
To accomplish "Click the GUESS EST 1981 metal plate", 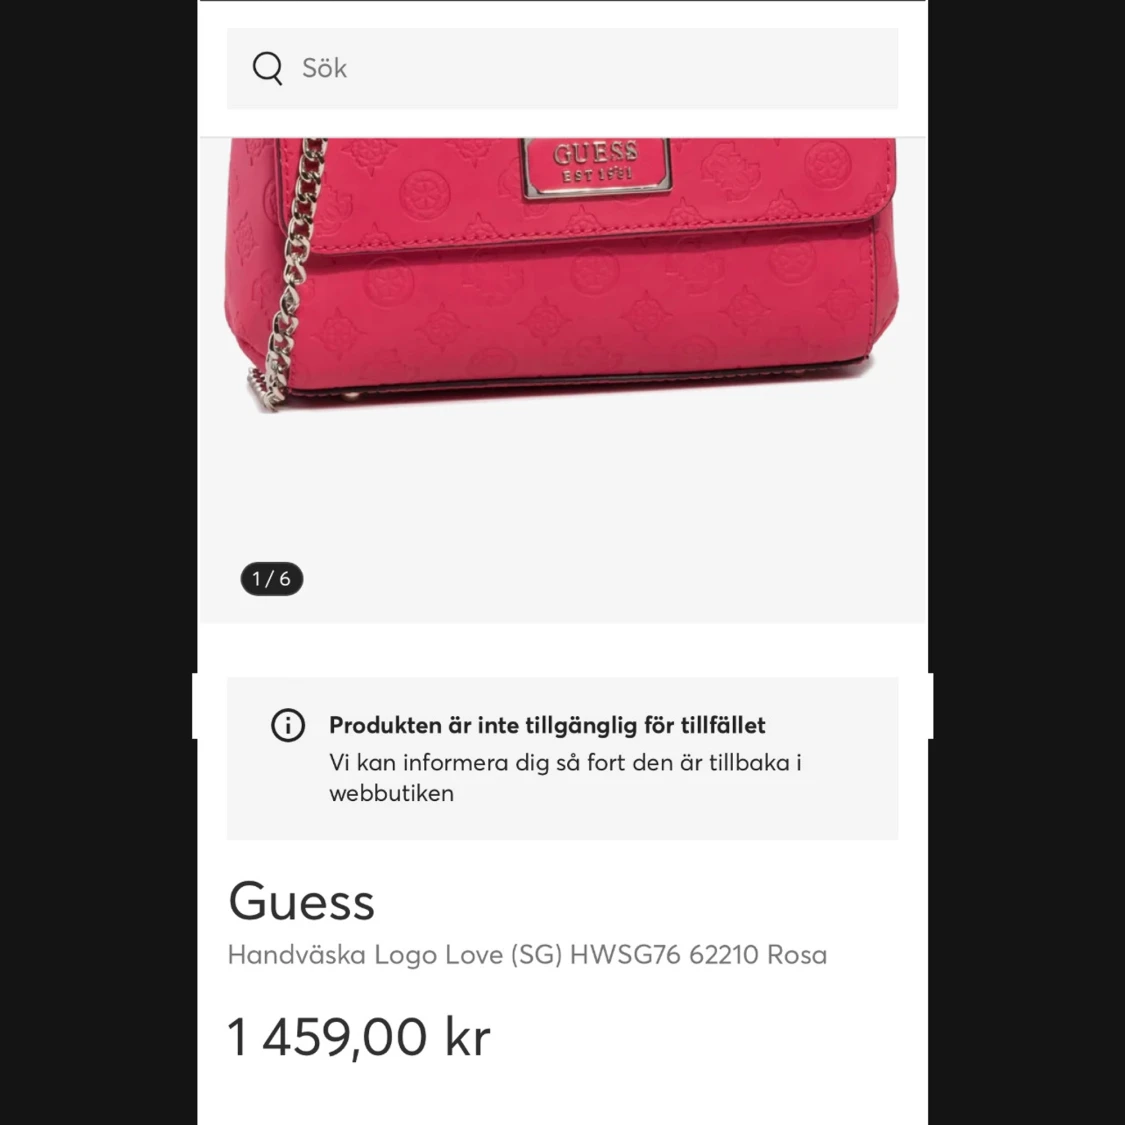I will (x=597, y=166).
